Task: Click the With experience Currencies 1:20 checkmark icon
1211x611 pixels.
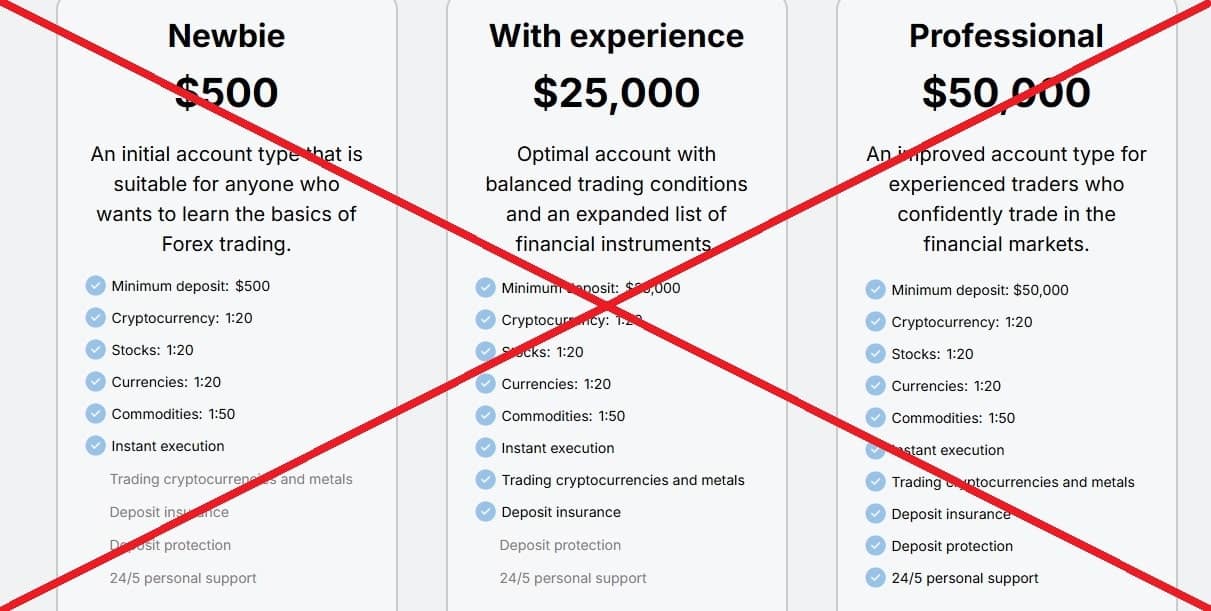Action: [x=485, y=384]
